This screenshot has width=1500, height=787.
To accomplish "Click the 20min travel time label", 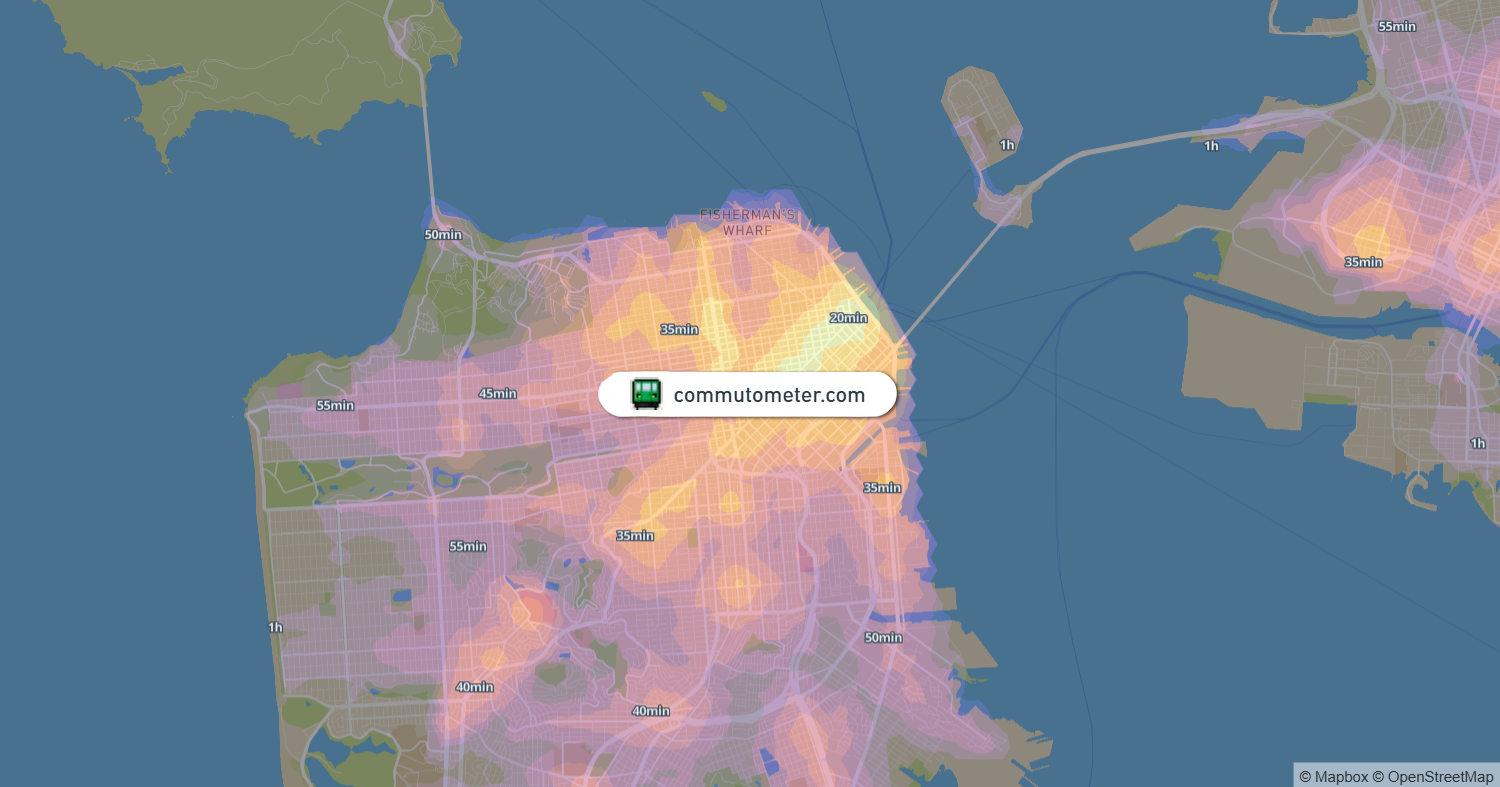I will pyautogui.click(x=848, y=318).
